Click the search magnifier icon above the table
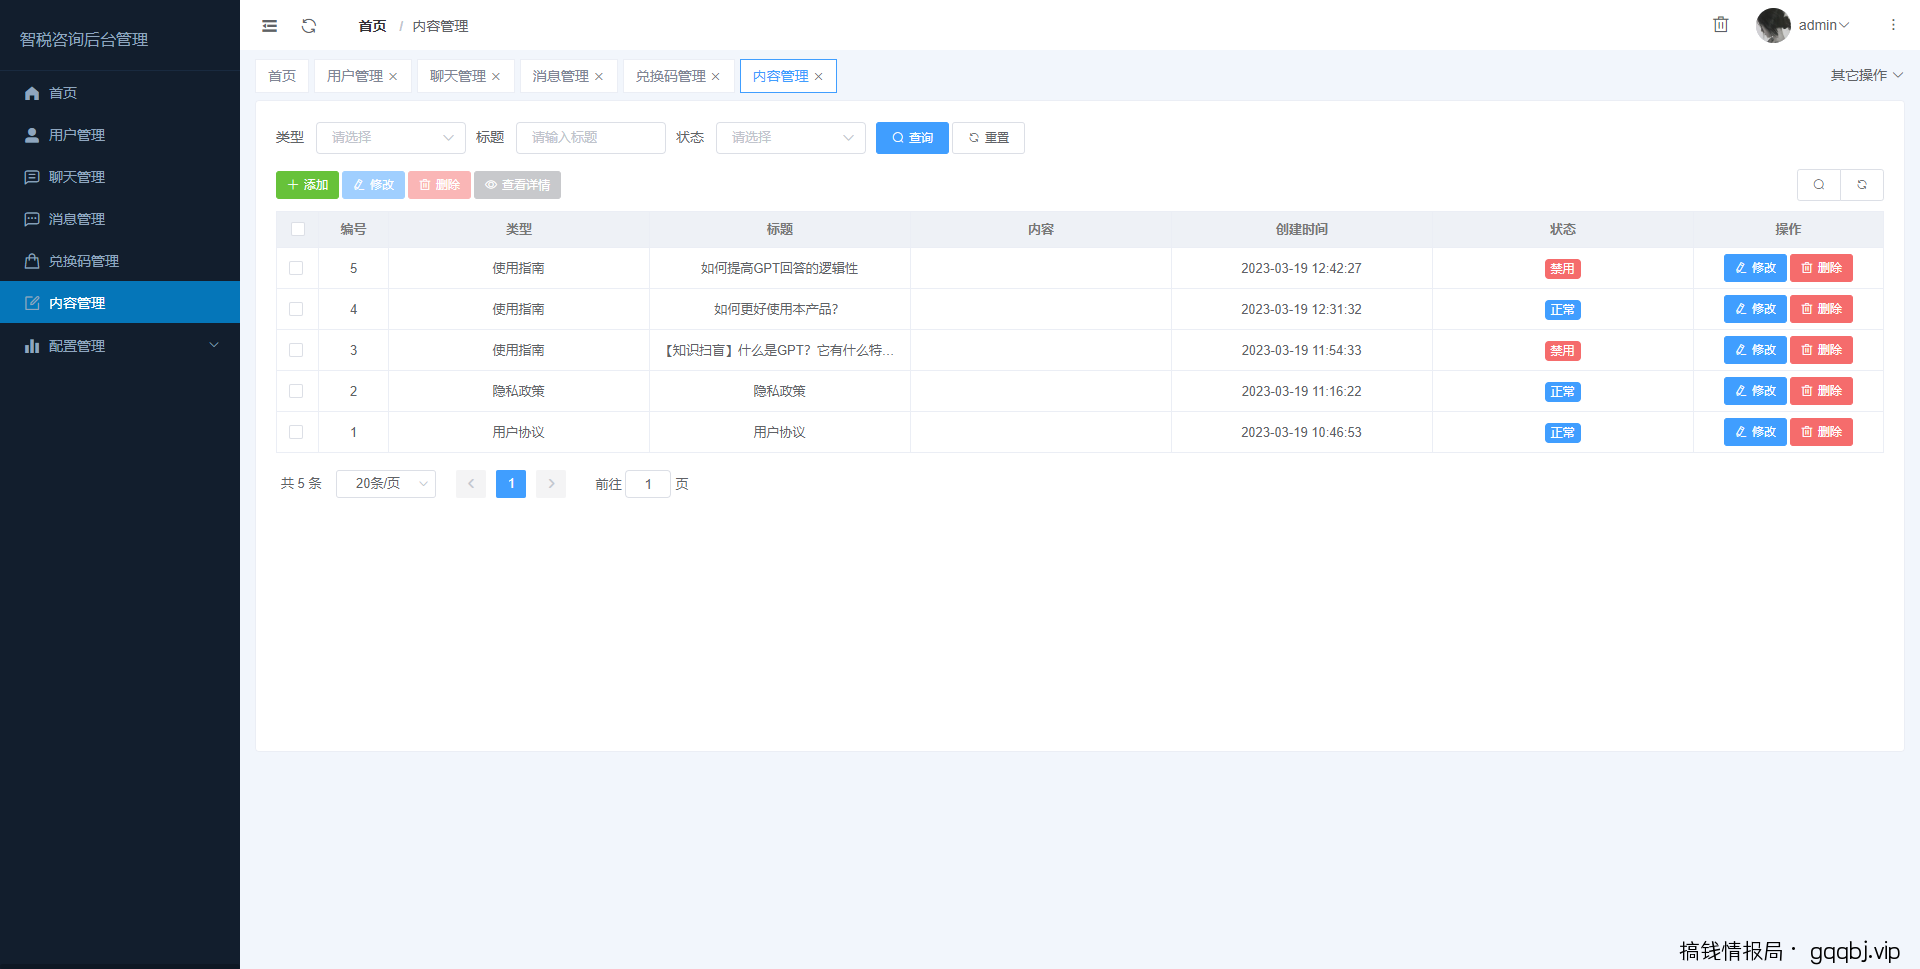The image size is (1920, 969). tap(1818, 185)
